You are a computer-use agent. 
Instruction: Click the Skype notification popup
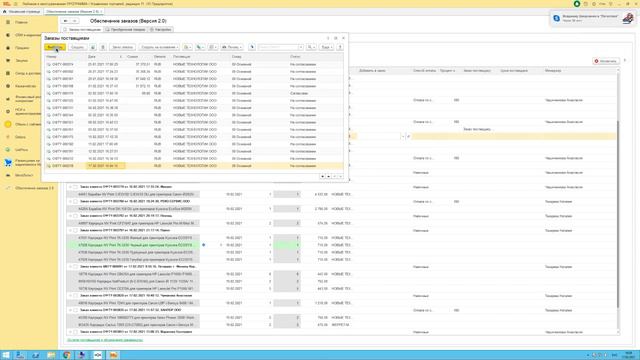(592, 18)
